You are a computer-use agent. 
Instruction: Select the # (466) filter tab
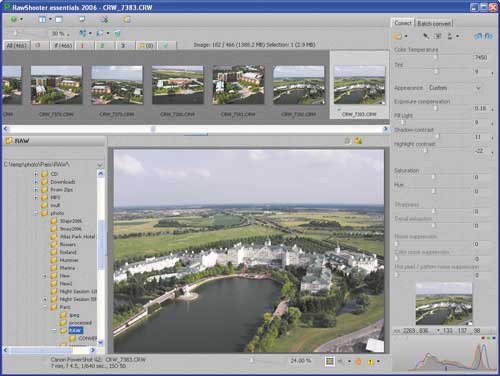pyautogui.click(x=63, y=45)
